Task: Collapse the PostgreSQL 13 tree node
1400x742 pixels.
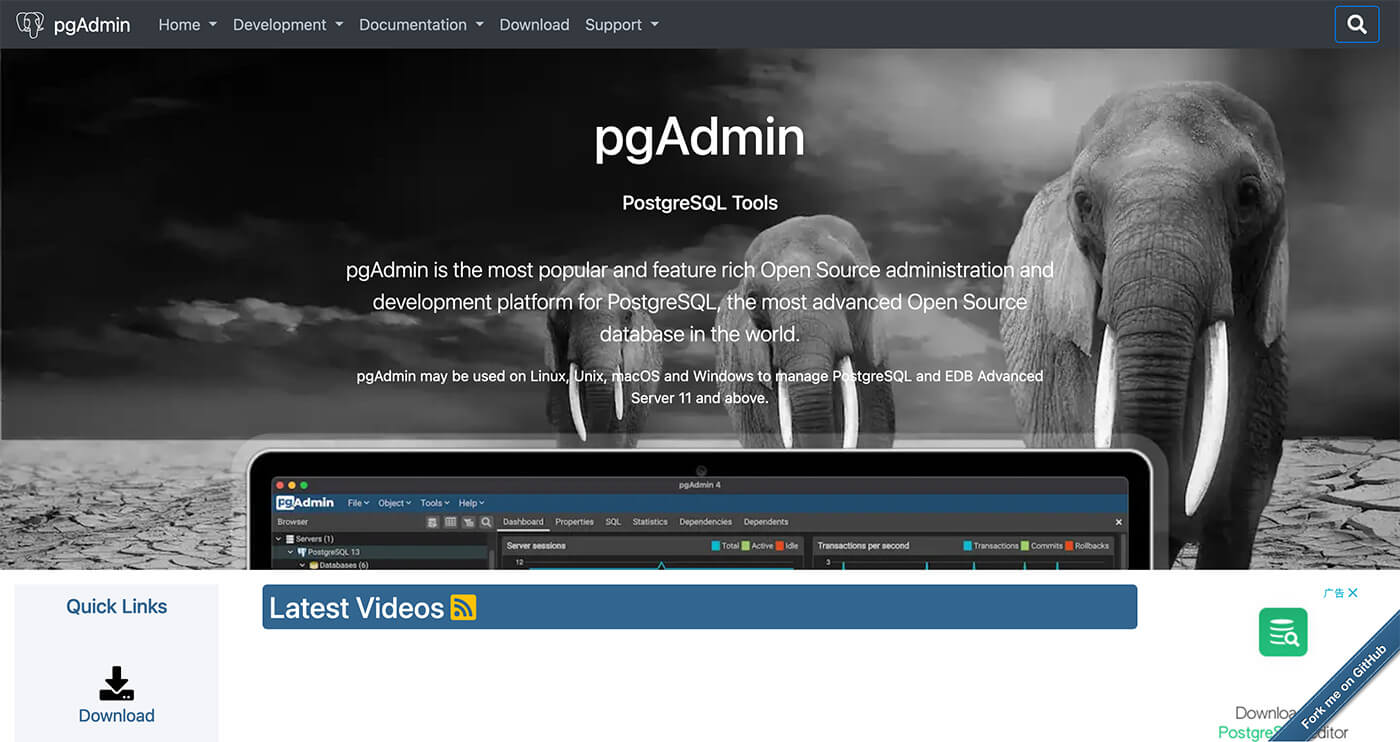Action: [x=291, y=552]
